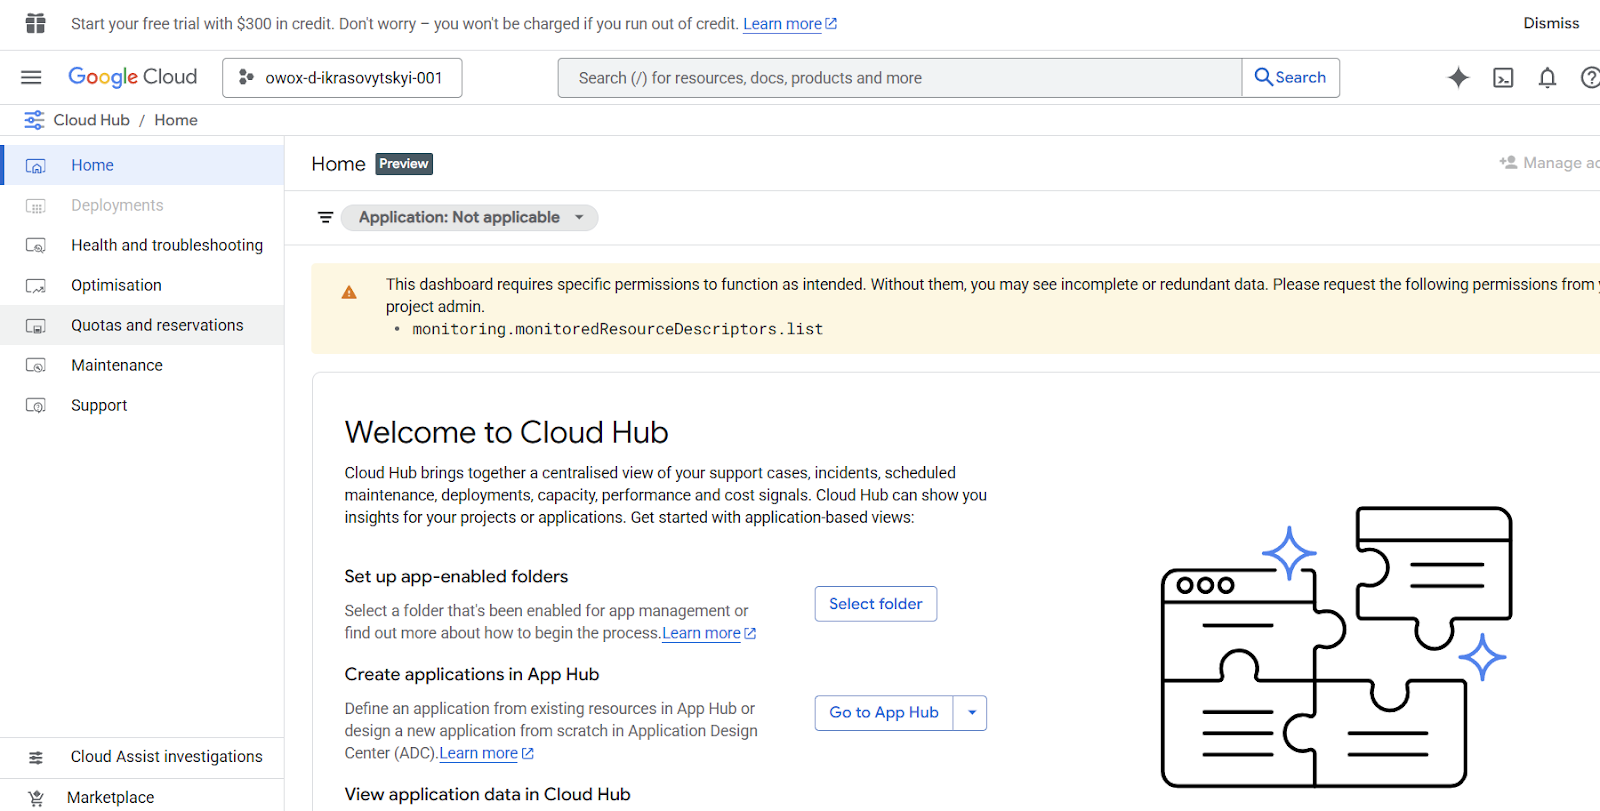Click monitoring.monitoredResourceDescriptors.list permission text
1600x811 pixels.
tap(617, 329)
